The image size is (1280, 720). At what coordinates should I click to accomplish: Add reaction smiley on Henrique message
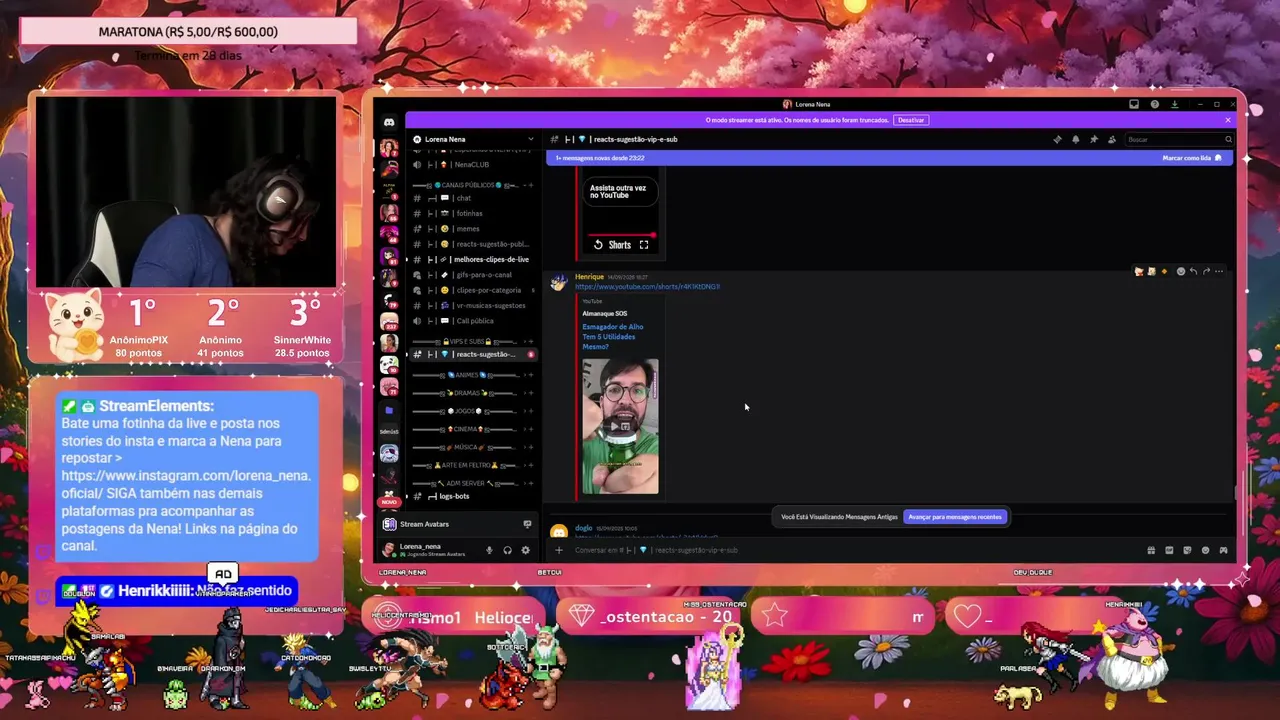pyautogui.click(x=1181, y=271)
